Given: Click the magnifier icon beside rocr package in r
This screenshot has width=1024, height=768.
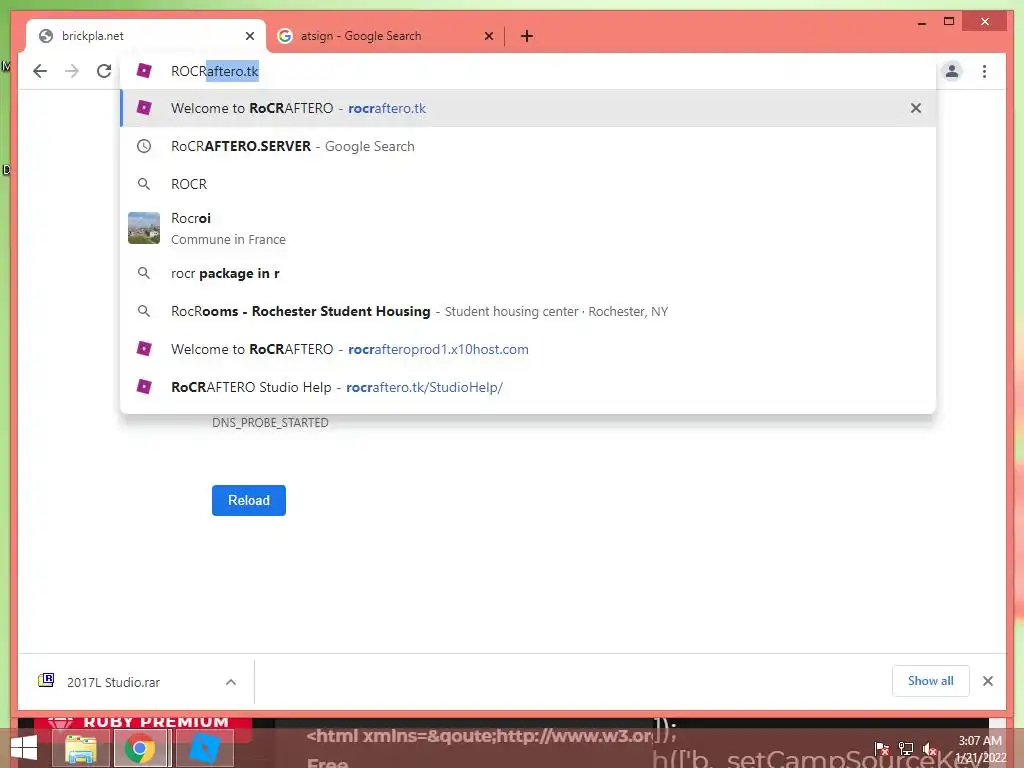Looking at the screenshot, I should [x=144, y=273].
